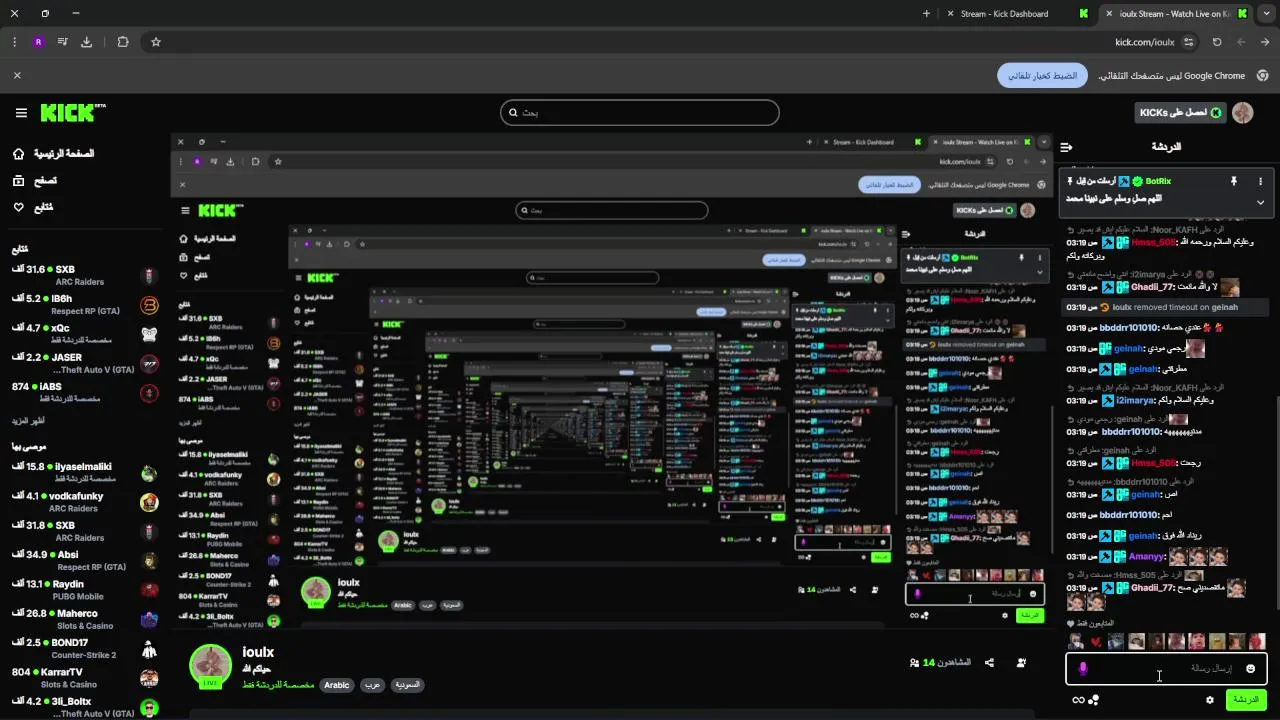Dismiss the default browser notification bar
Screen dimensions: 1280x720
point(17,75)
